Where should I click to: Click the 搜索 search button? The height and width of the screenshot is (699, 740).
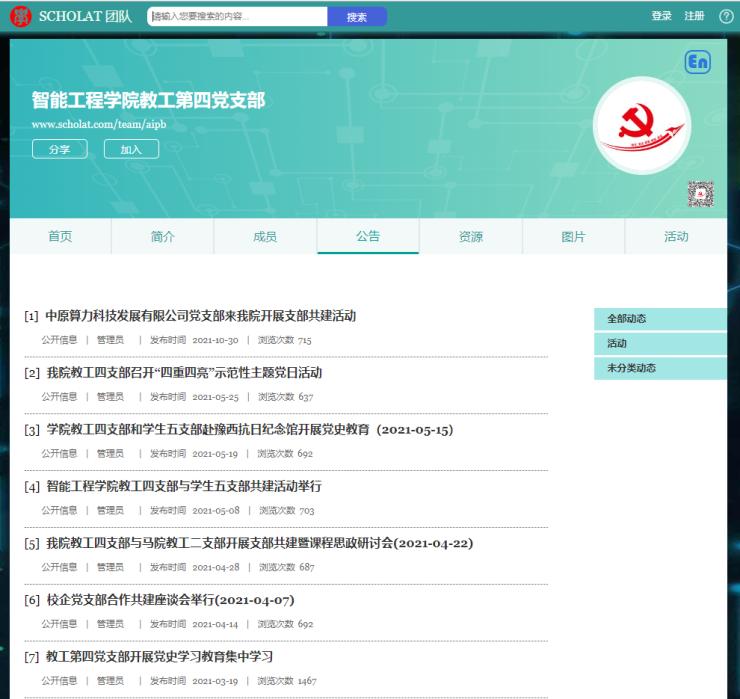pyautogui.click(x=357, y=17)
